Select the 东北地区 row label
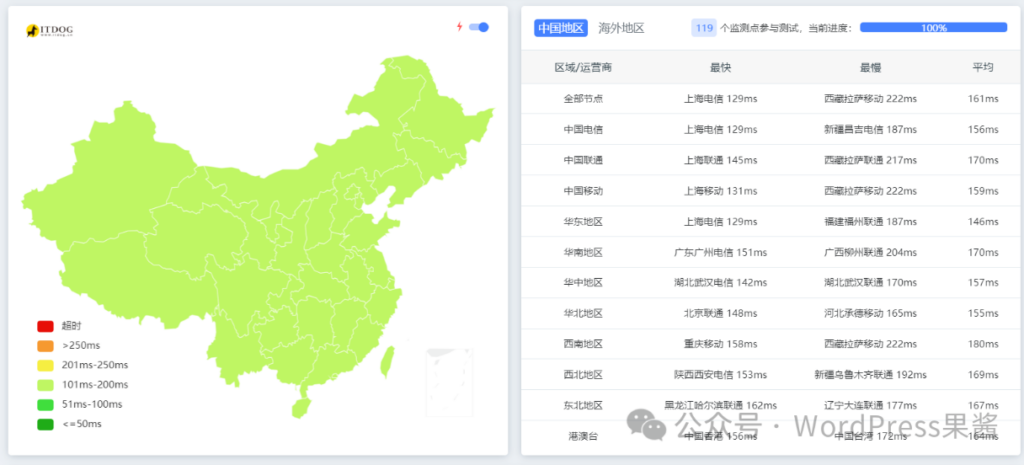The image size is (1024, 465). [583, 406]
